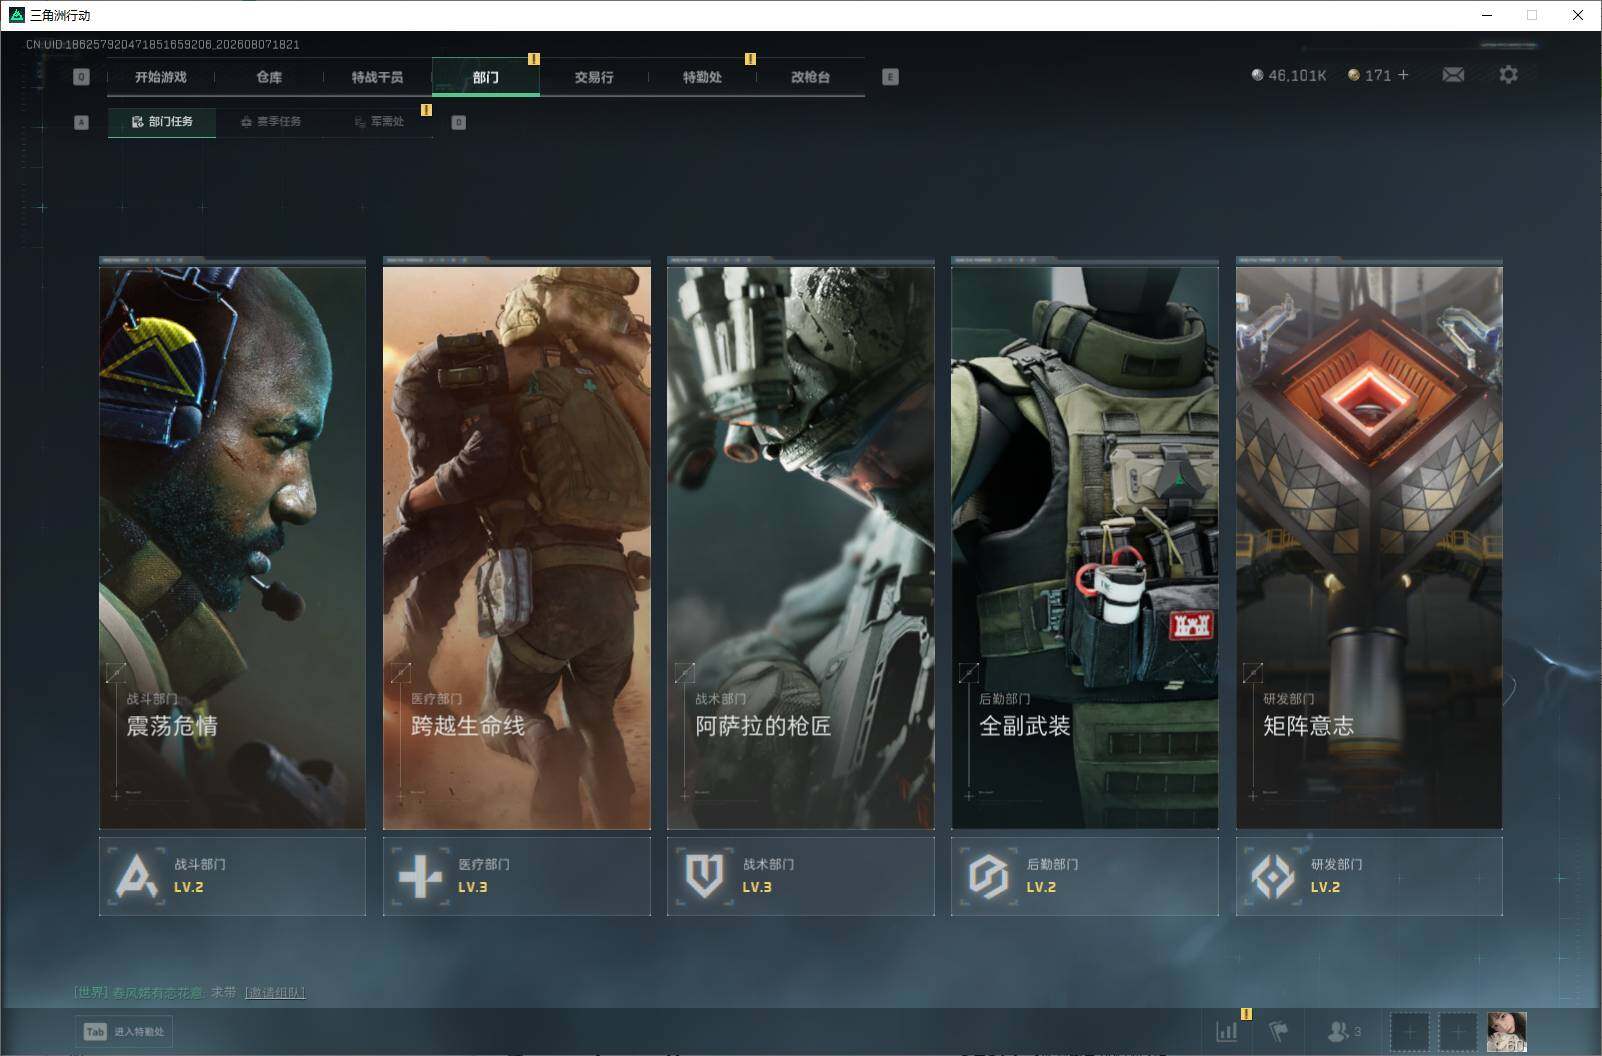This screenshot has height=1056, width=1602.
Task: Switch to the 特勤处 tab
Action: 702,77
